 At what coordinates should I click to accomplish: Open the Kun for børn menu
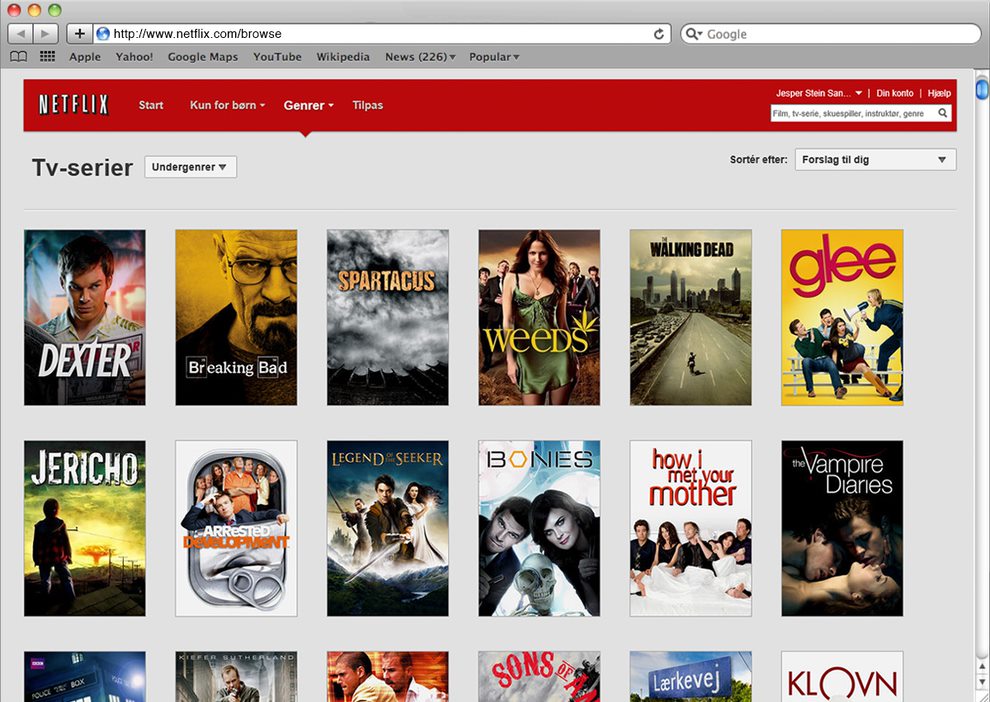(x=227, y=105)
